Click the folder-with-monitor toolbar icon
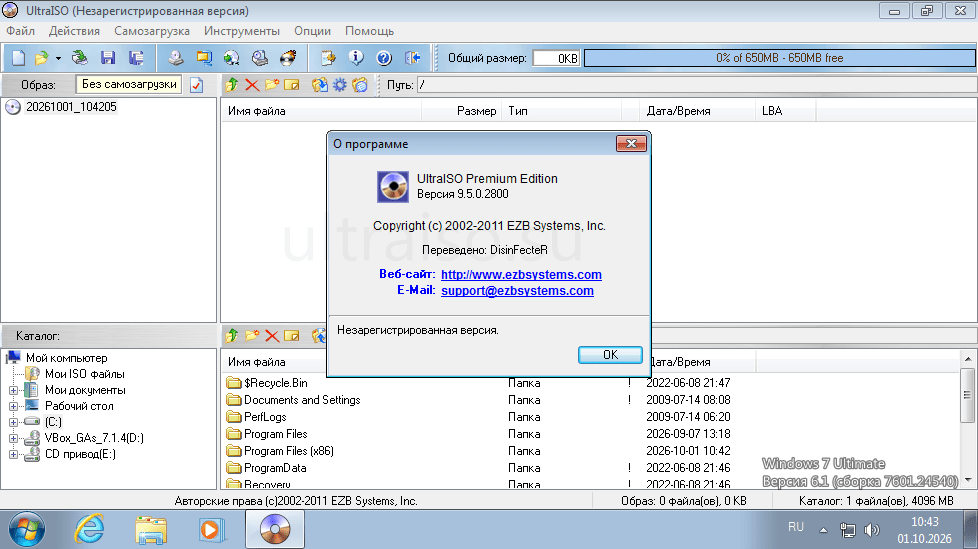This screenshot has height=549, width=978. point(204,58)
